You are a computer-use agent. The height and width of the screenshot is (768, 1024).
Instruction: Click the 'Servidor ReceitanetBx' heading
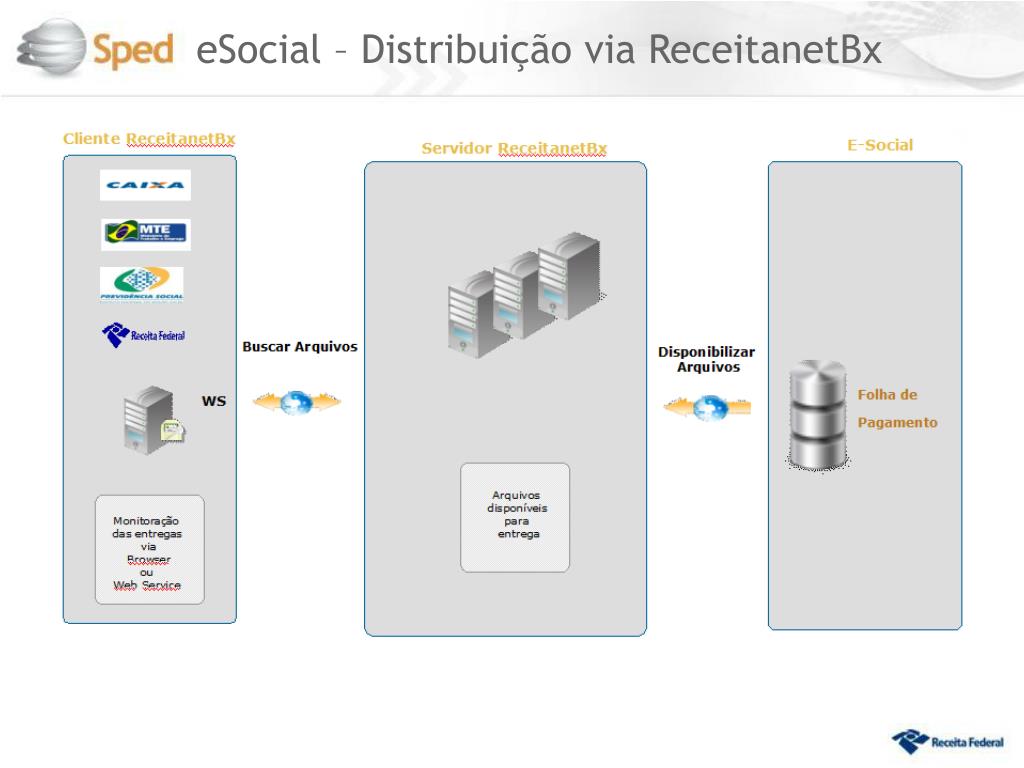click(x=515, y=148)
